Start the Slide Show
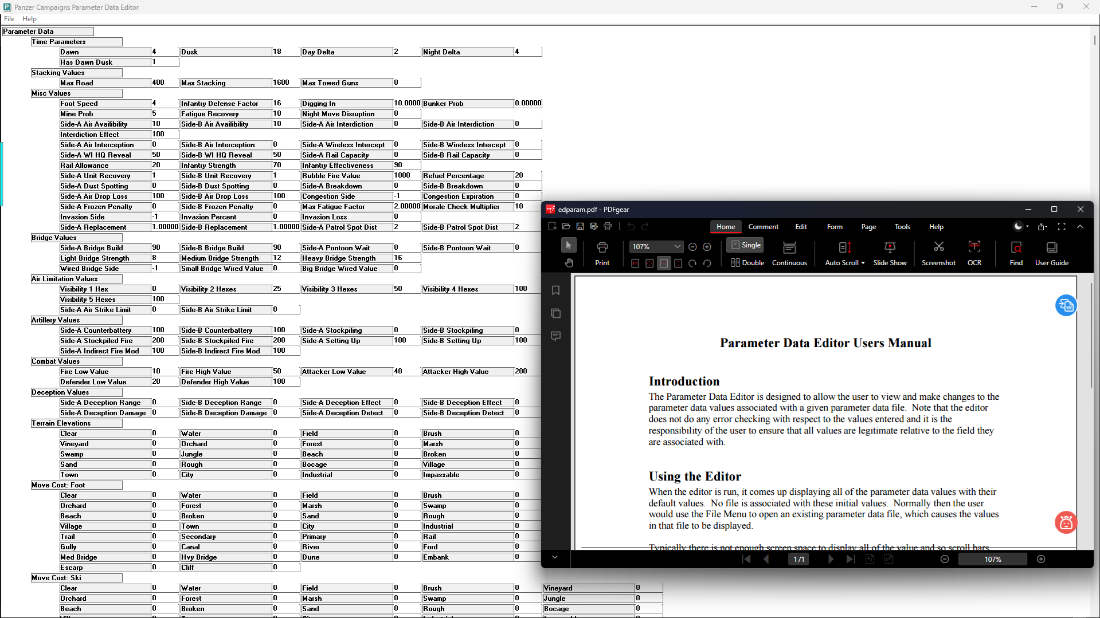The width and height of the screenshot is (1100, 618). coord(890,253)
